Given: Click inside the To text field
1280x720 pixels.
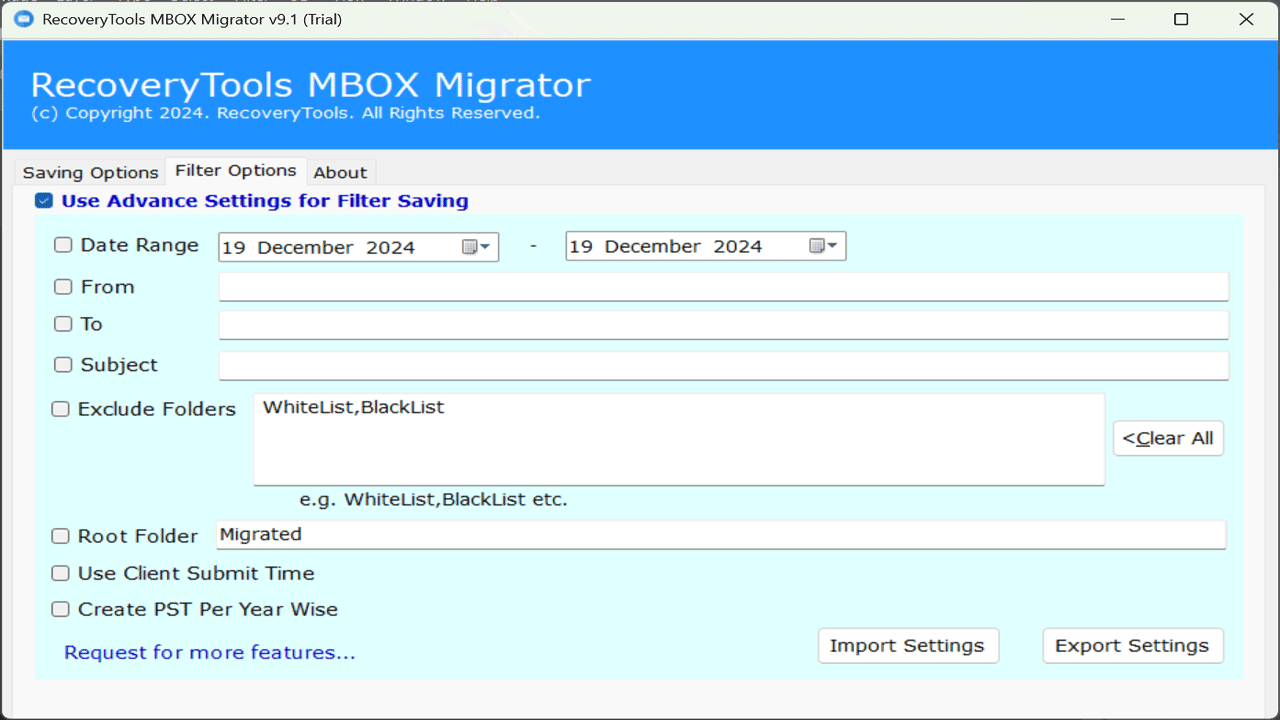Looking at the screenshot, I should pyautogui.click(x=723, y=325).
